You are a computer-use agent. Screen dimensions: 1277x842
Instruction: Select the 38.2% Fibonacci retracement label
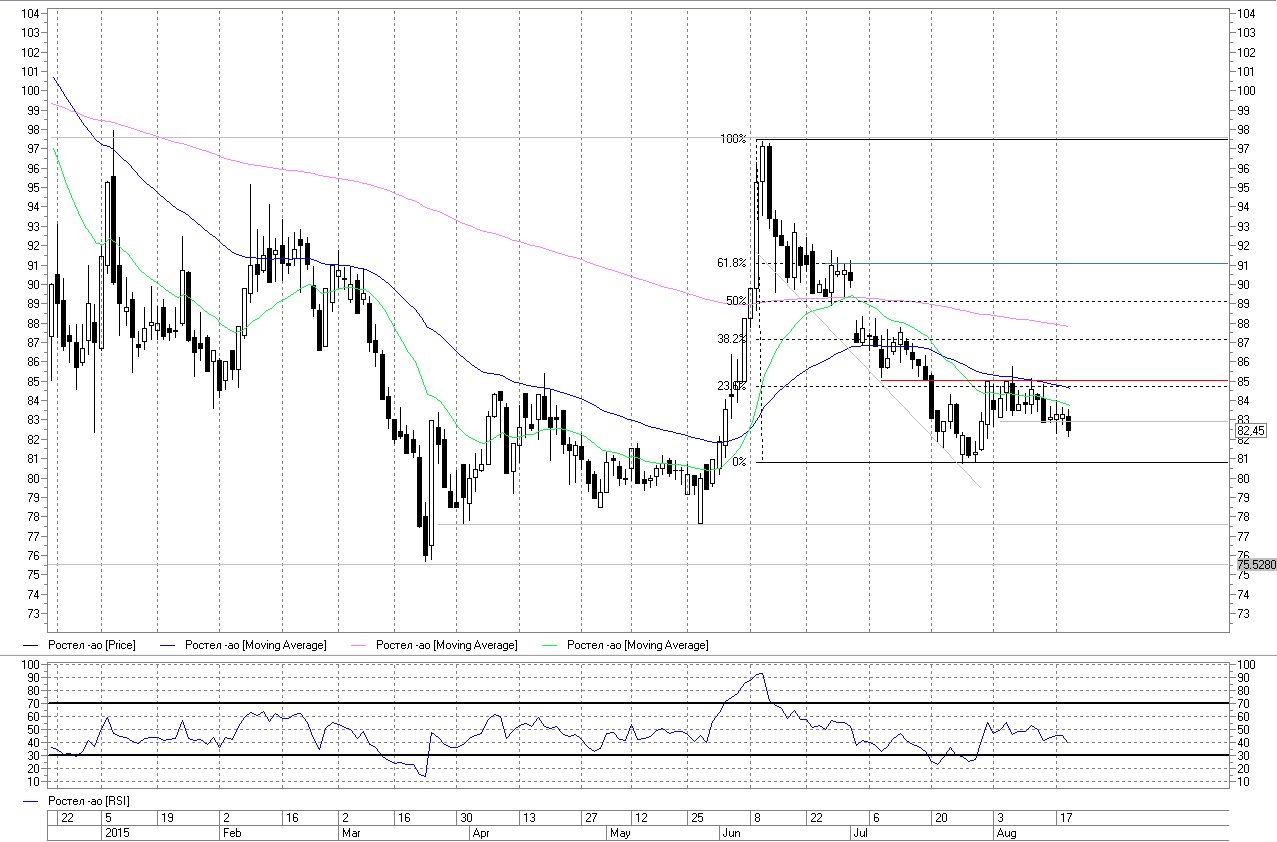[731, 339]
